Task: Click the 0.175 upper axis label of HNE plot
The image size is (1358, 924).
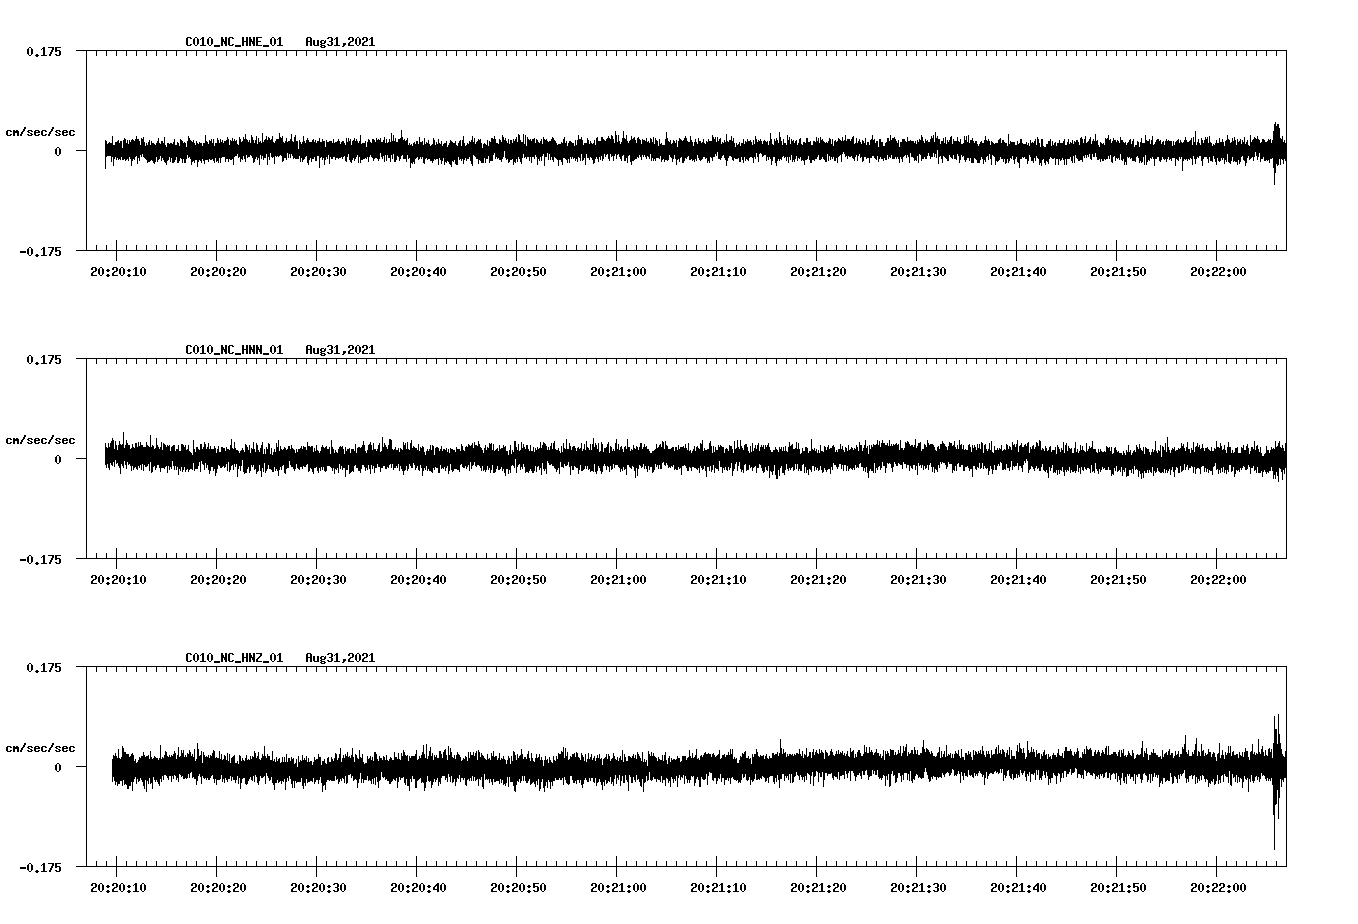Action: point(43,51)
